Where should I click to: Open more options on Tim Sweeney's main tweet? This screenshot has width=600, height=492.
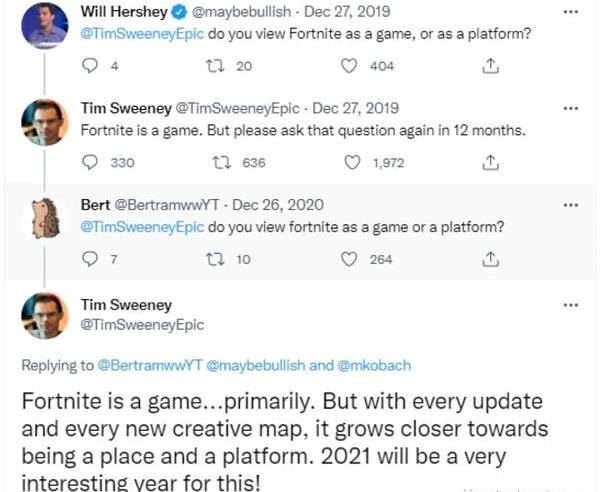pos(571,304)
